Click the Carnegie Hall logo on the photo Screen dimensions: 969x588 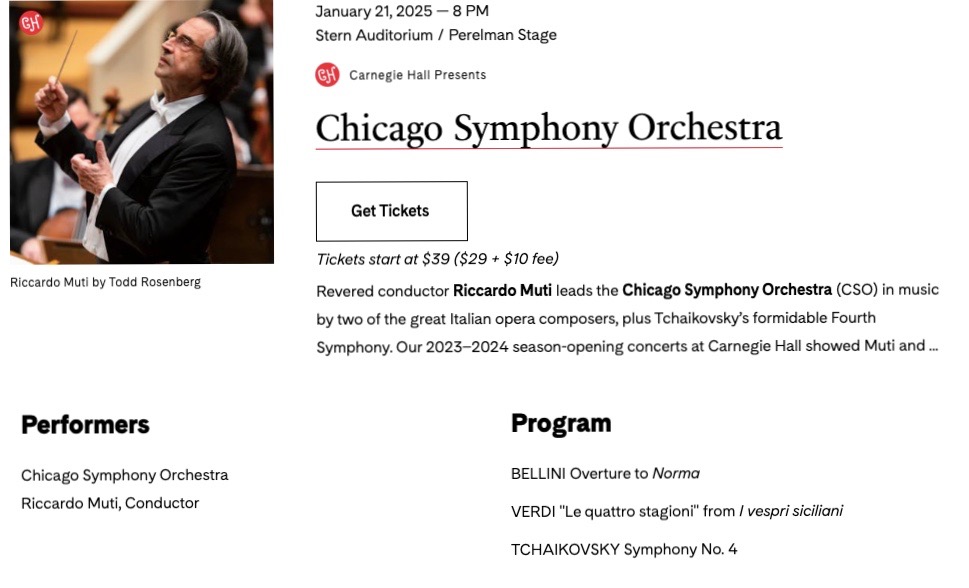(x=32, y=23)
